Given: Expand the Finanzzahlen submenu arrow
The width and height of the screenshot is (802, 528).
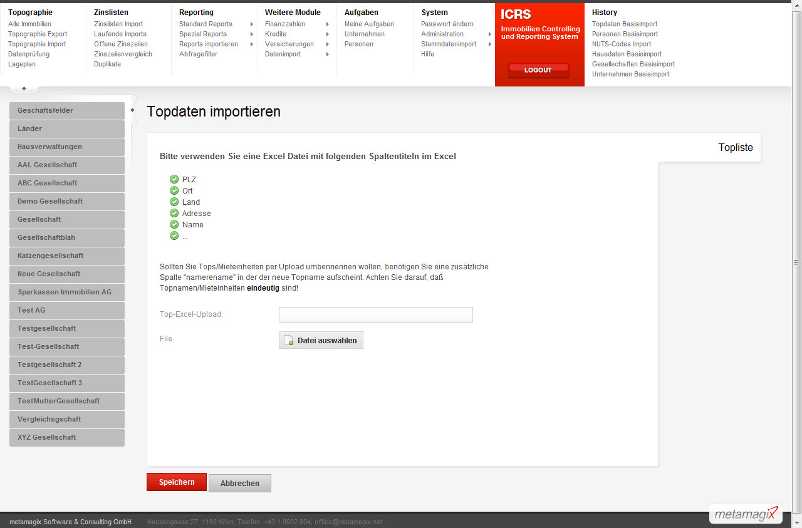Looking at the screenshot, I should [327, 24].
